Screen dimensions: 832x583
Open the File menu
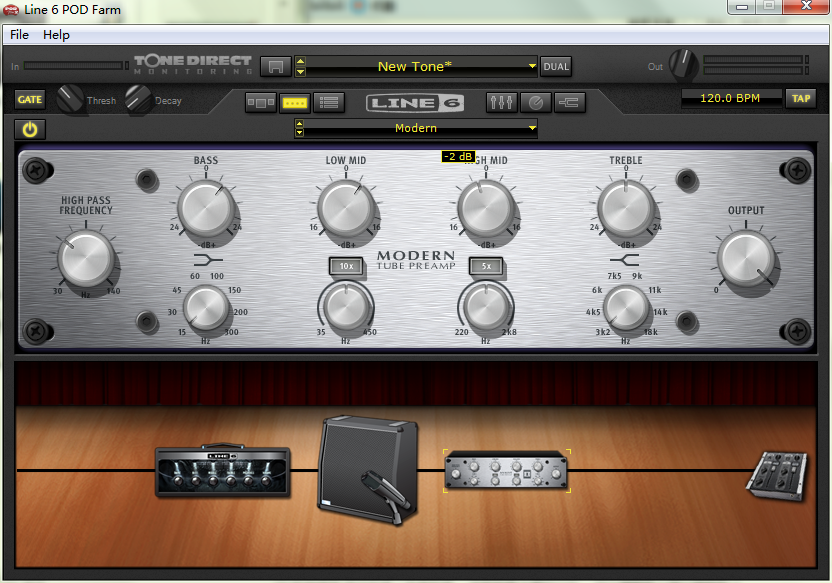pos(19,35)
